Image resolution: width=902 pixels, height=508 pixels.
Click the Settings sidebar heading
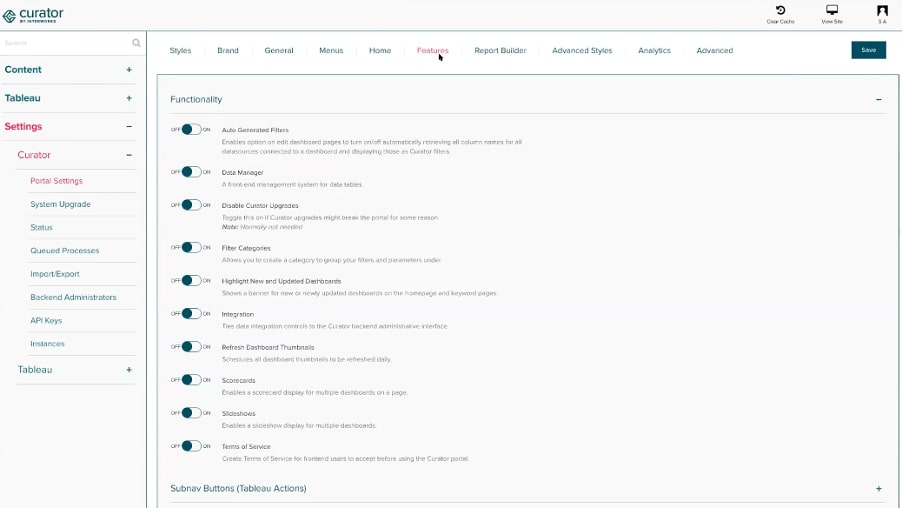23,127
